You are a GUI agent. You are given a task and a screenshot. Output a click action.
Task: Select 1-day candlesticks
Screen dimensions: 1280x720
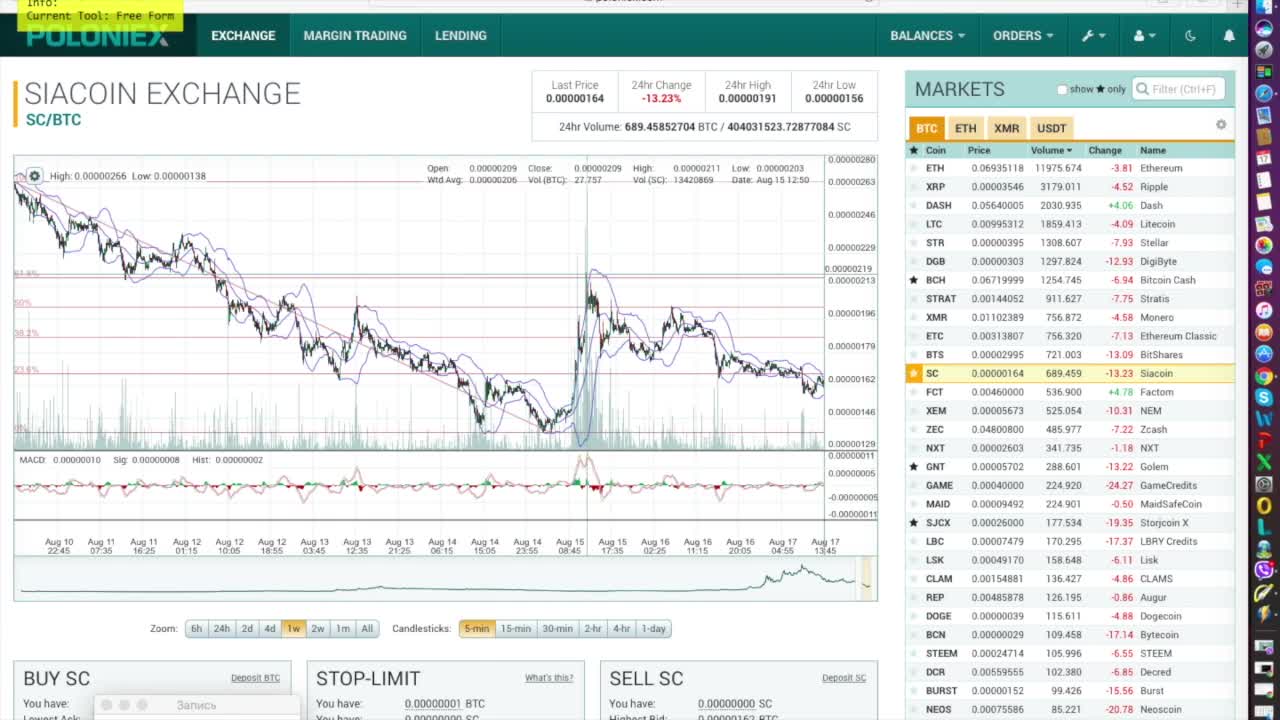coord(654,629)
